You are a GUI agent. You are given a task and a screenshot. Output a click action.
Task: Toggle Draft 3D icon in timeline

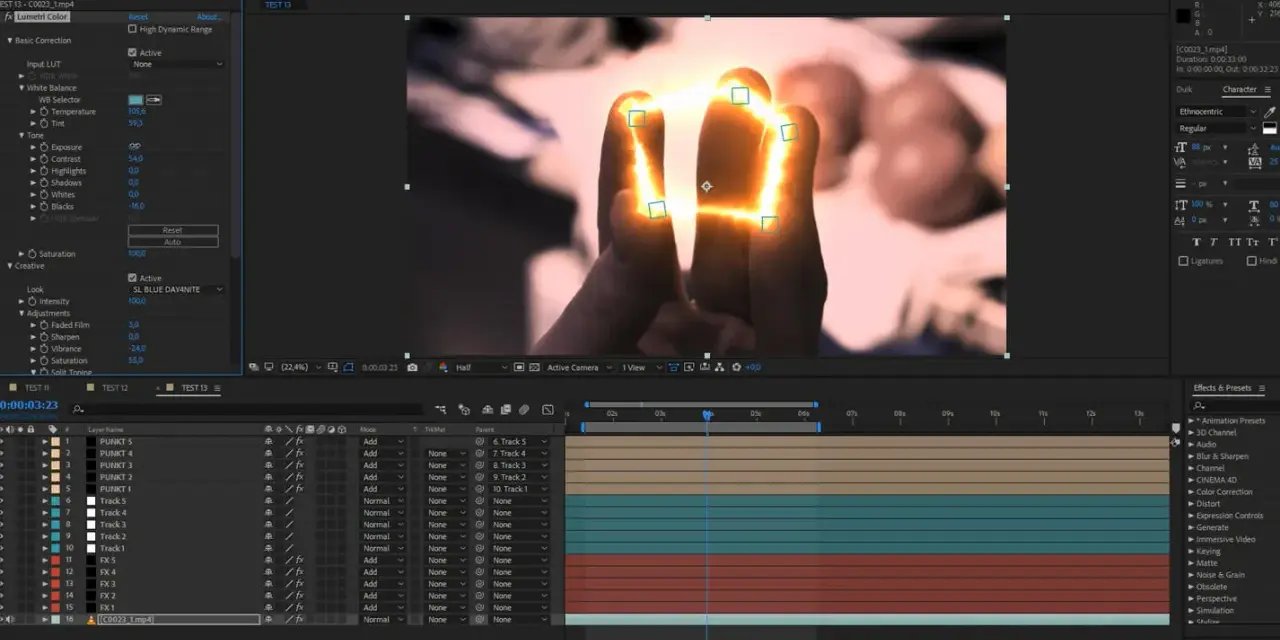click(x=464, y=409)
